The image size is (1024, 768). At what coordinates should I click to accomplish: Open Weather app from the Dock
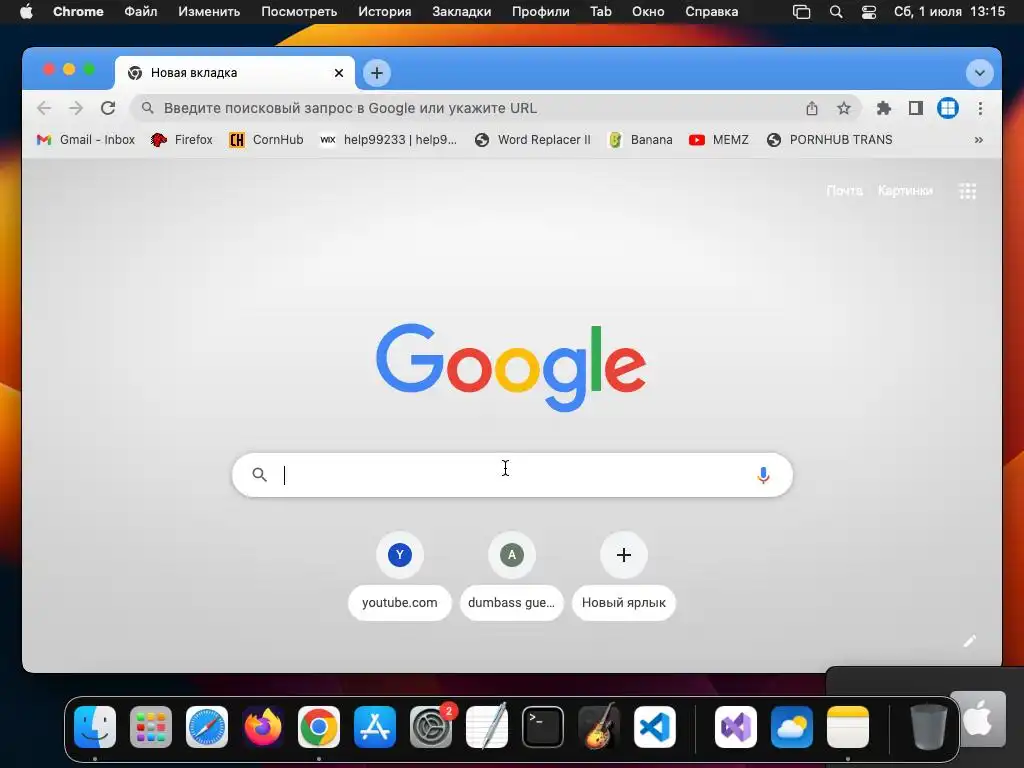click(x=792, y=727)
